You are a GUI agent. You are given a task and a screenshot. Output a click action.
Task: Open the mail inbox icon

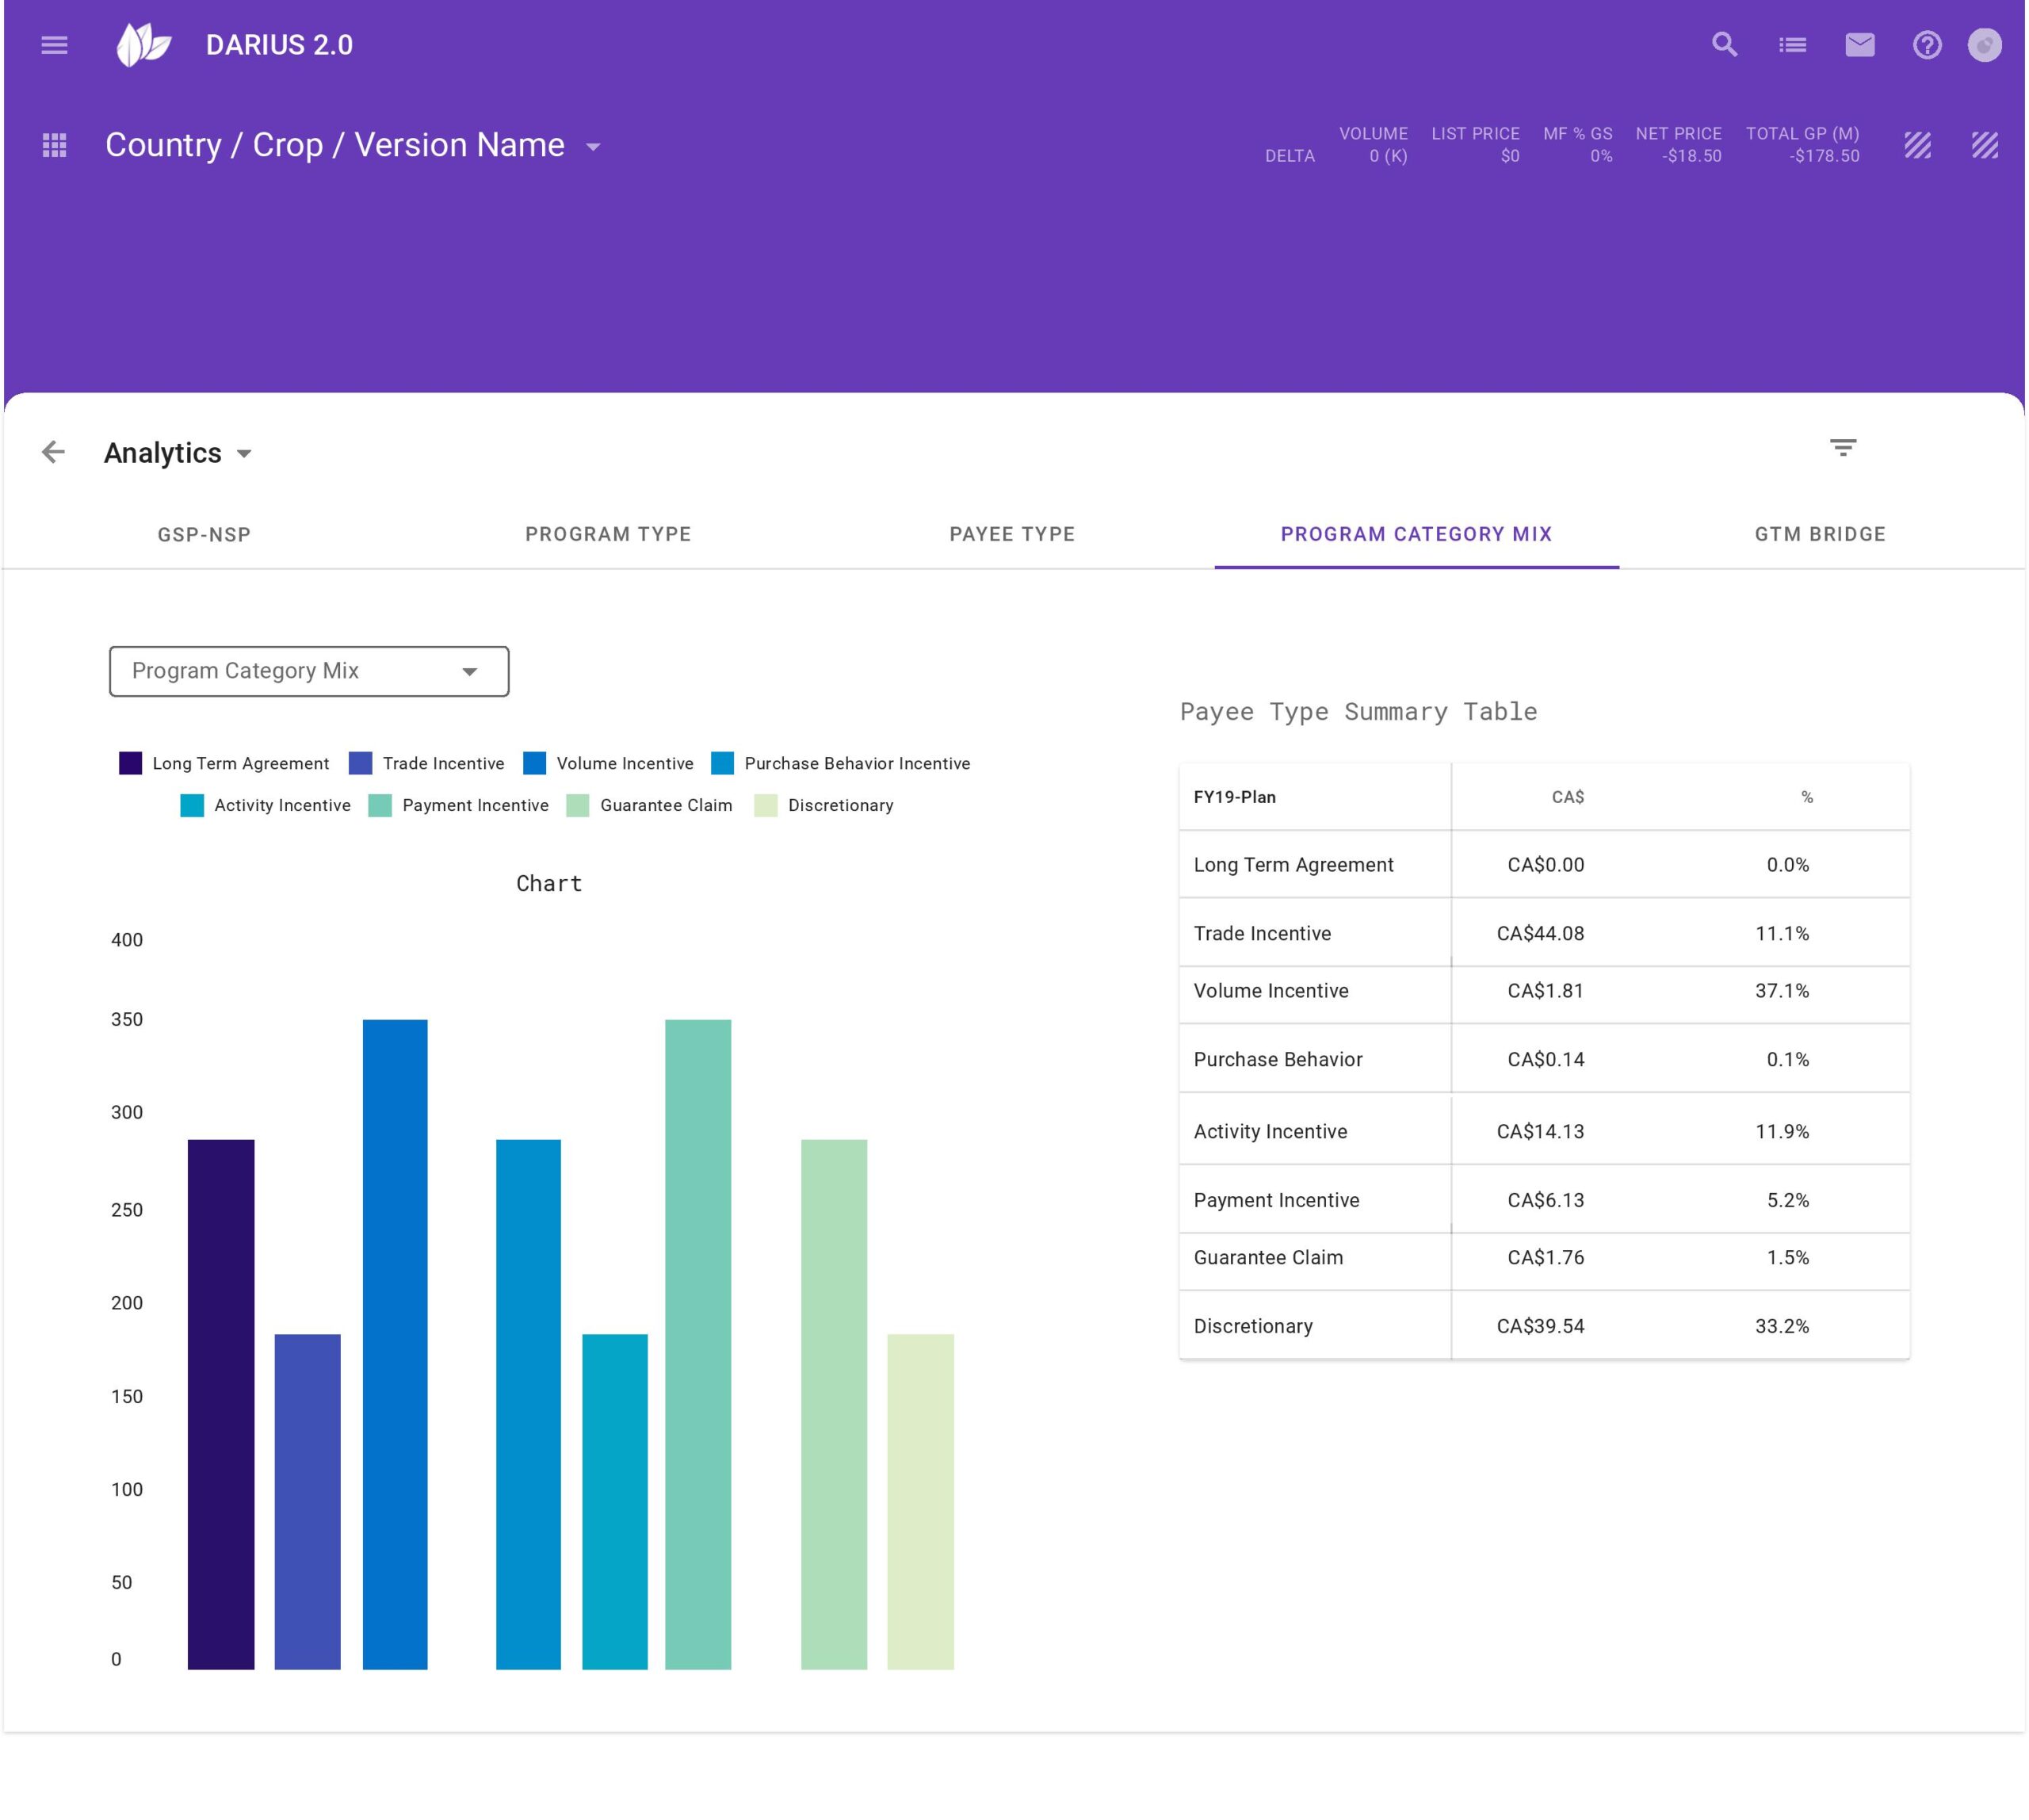pos(1859,45)
